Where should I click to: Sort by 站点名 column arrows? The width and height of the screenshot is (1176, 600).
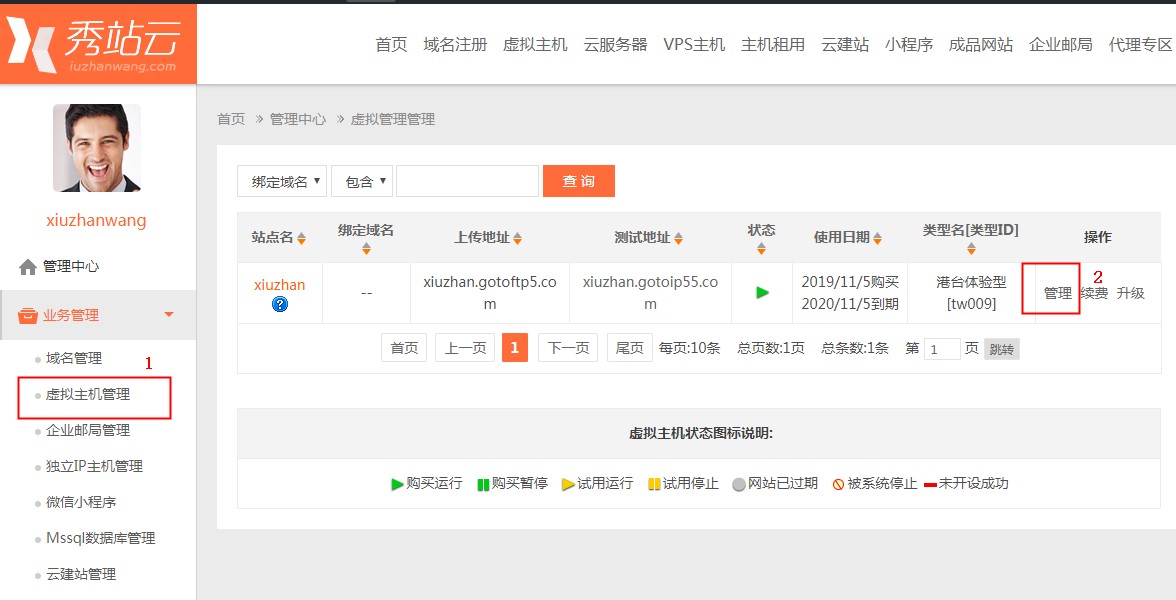pos(301,239)
